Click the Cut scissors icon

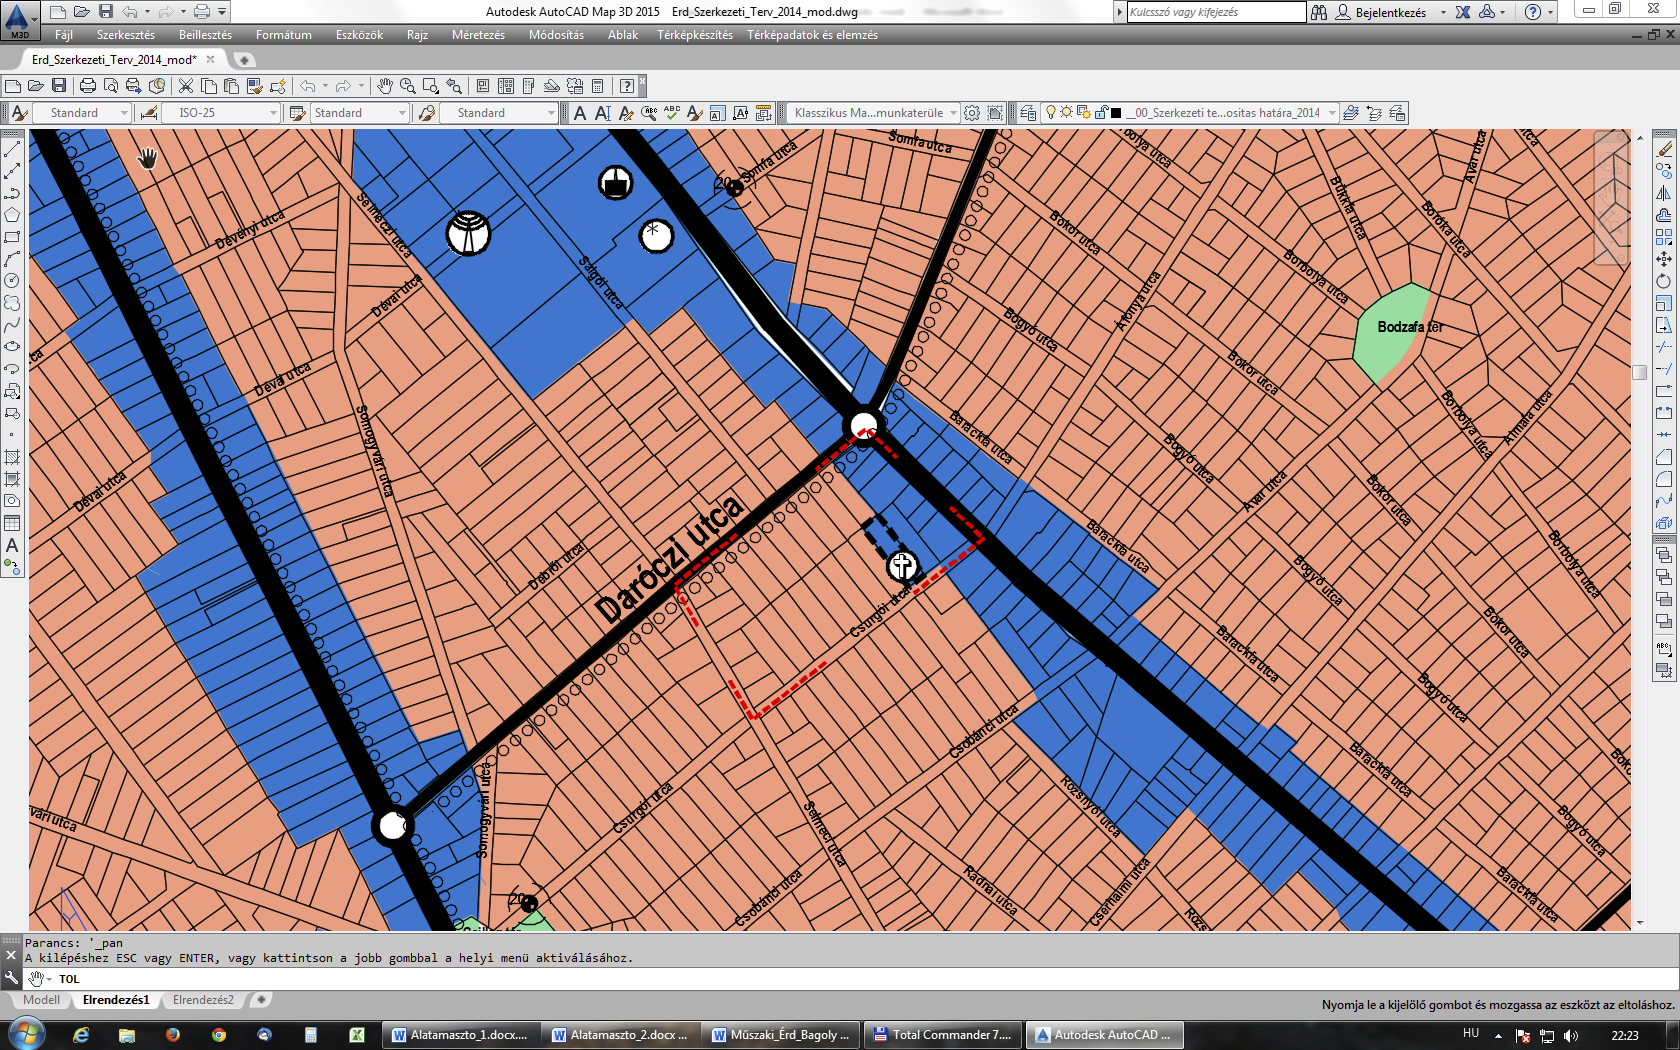point(186,86)
